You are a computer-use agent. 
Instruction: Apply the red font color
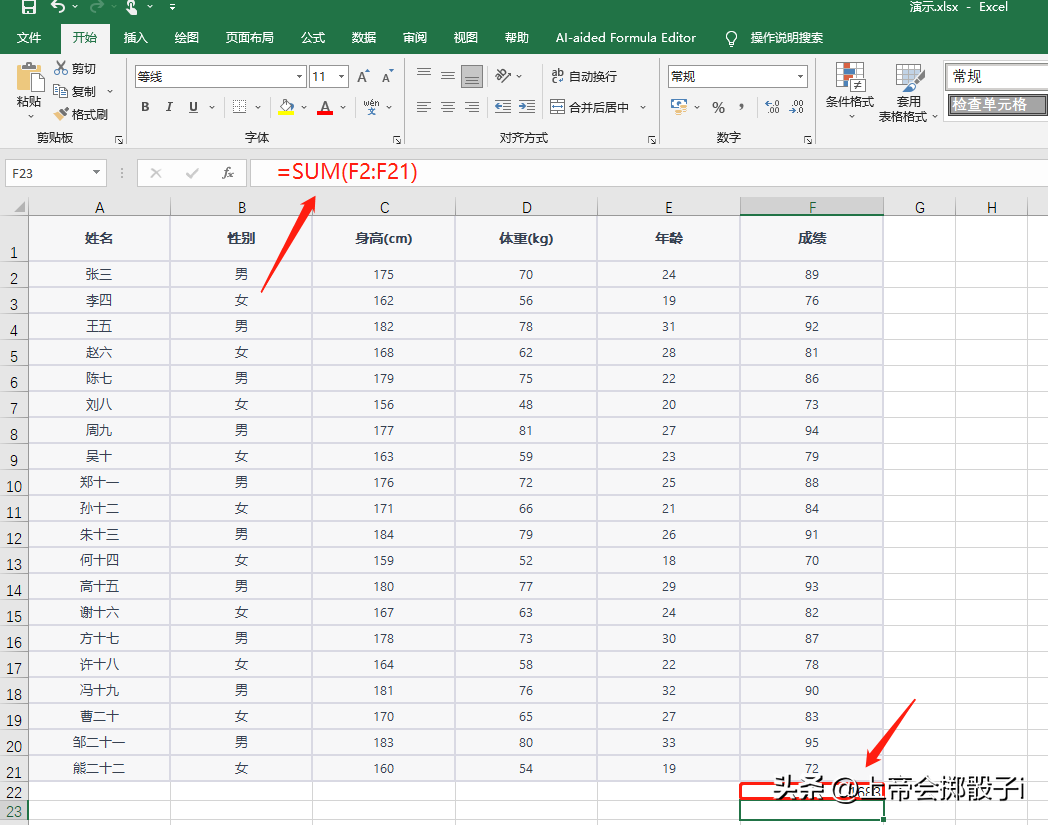coord(325,106)
